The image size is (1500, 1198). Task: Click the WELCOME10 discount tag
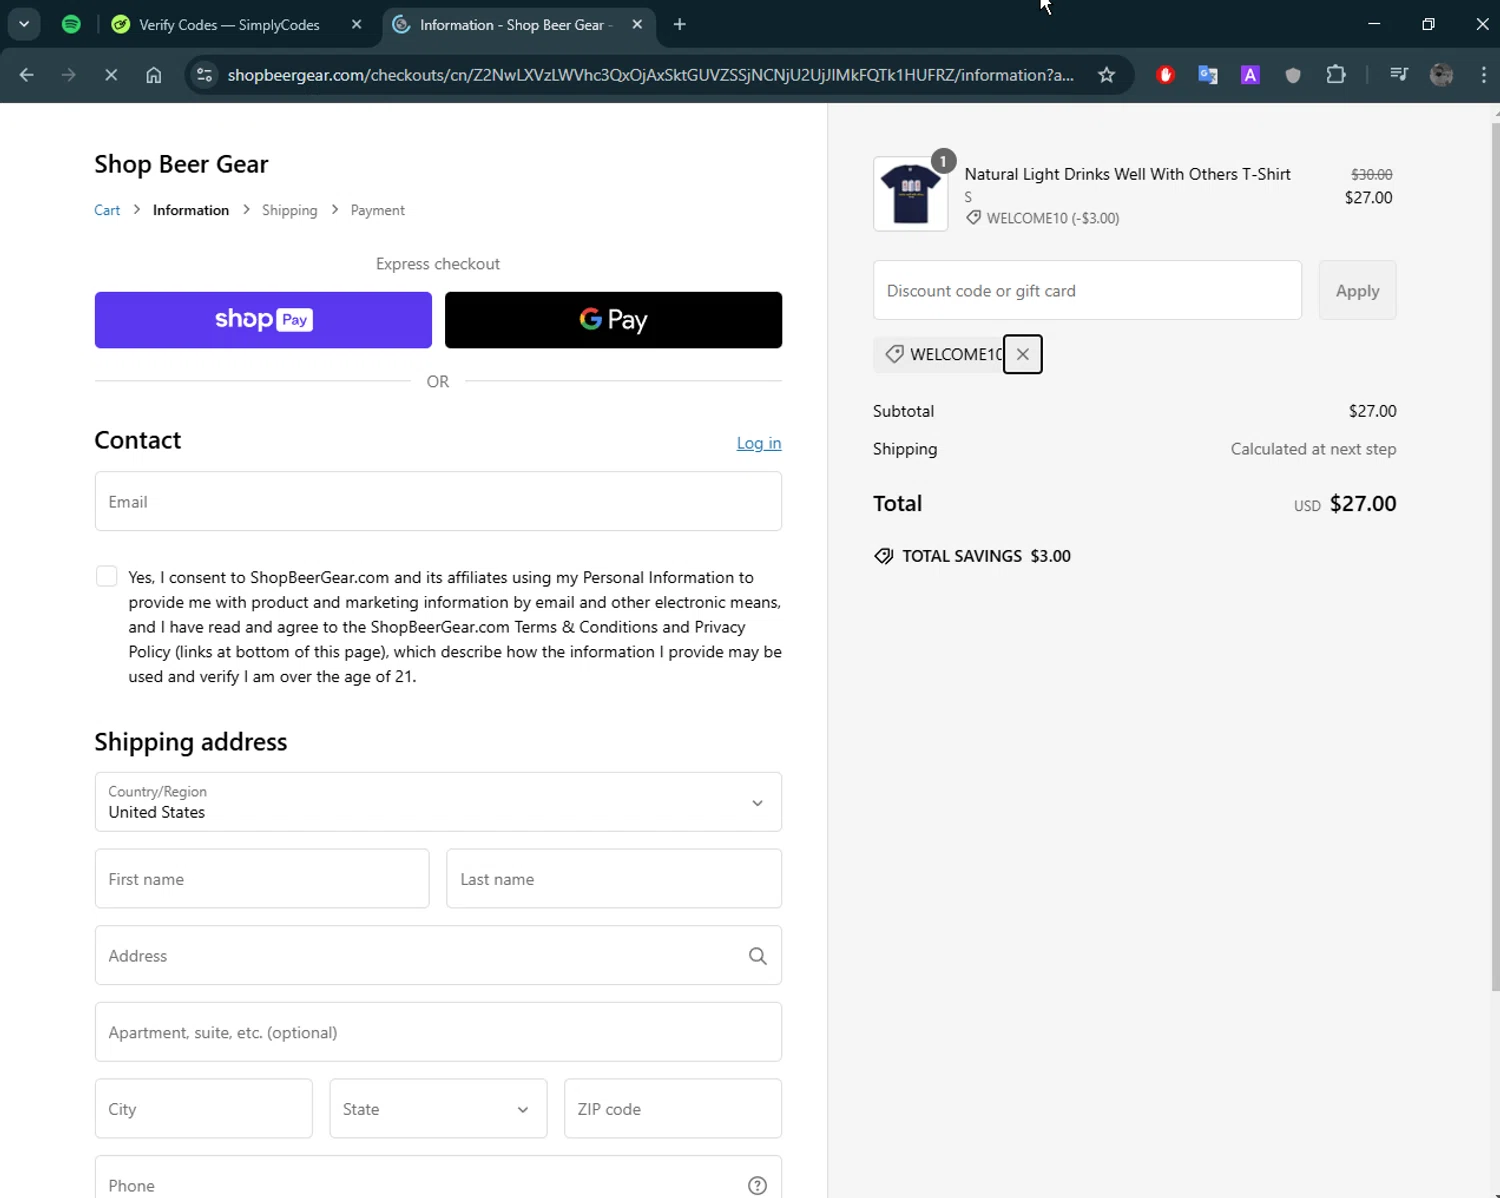943,354
